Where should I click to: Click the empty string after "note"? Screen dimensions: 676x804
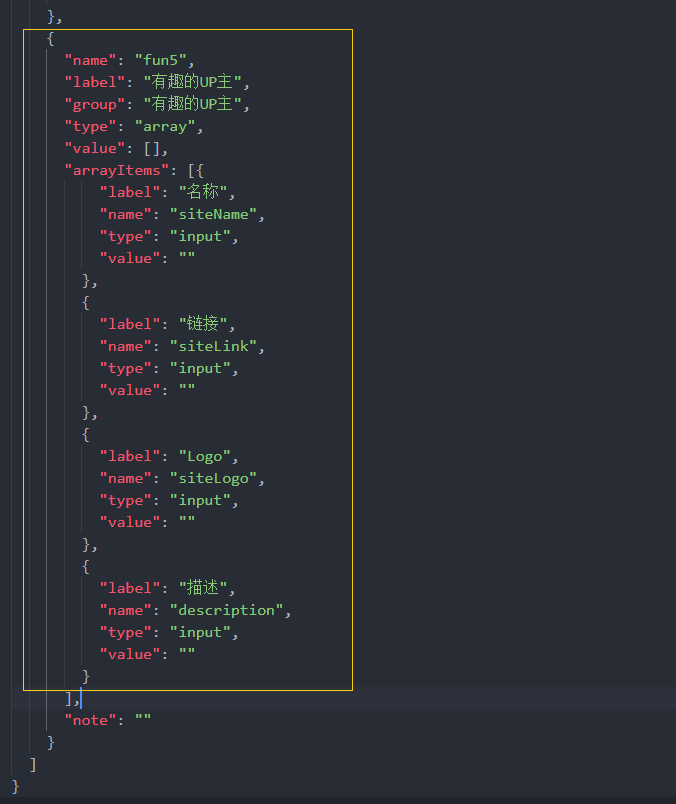click(143, 720)
